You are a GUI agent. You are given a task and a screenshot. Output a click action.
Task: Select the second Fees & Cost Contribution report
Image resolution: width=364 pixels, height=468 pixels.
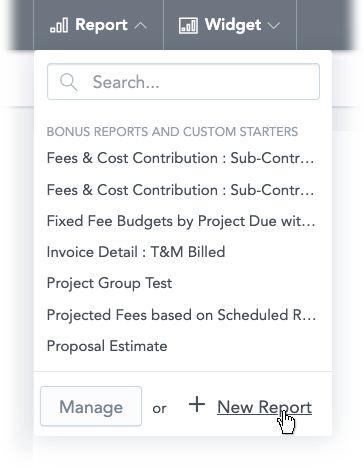pyautogui.click(x=181, y=190)
